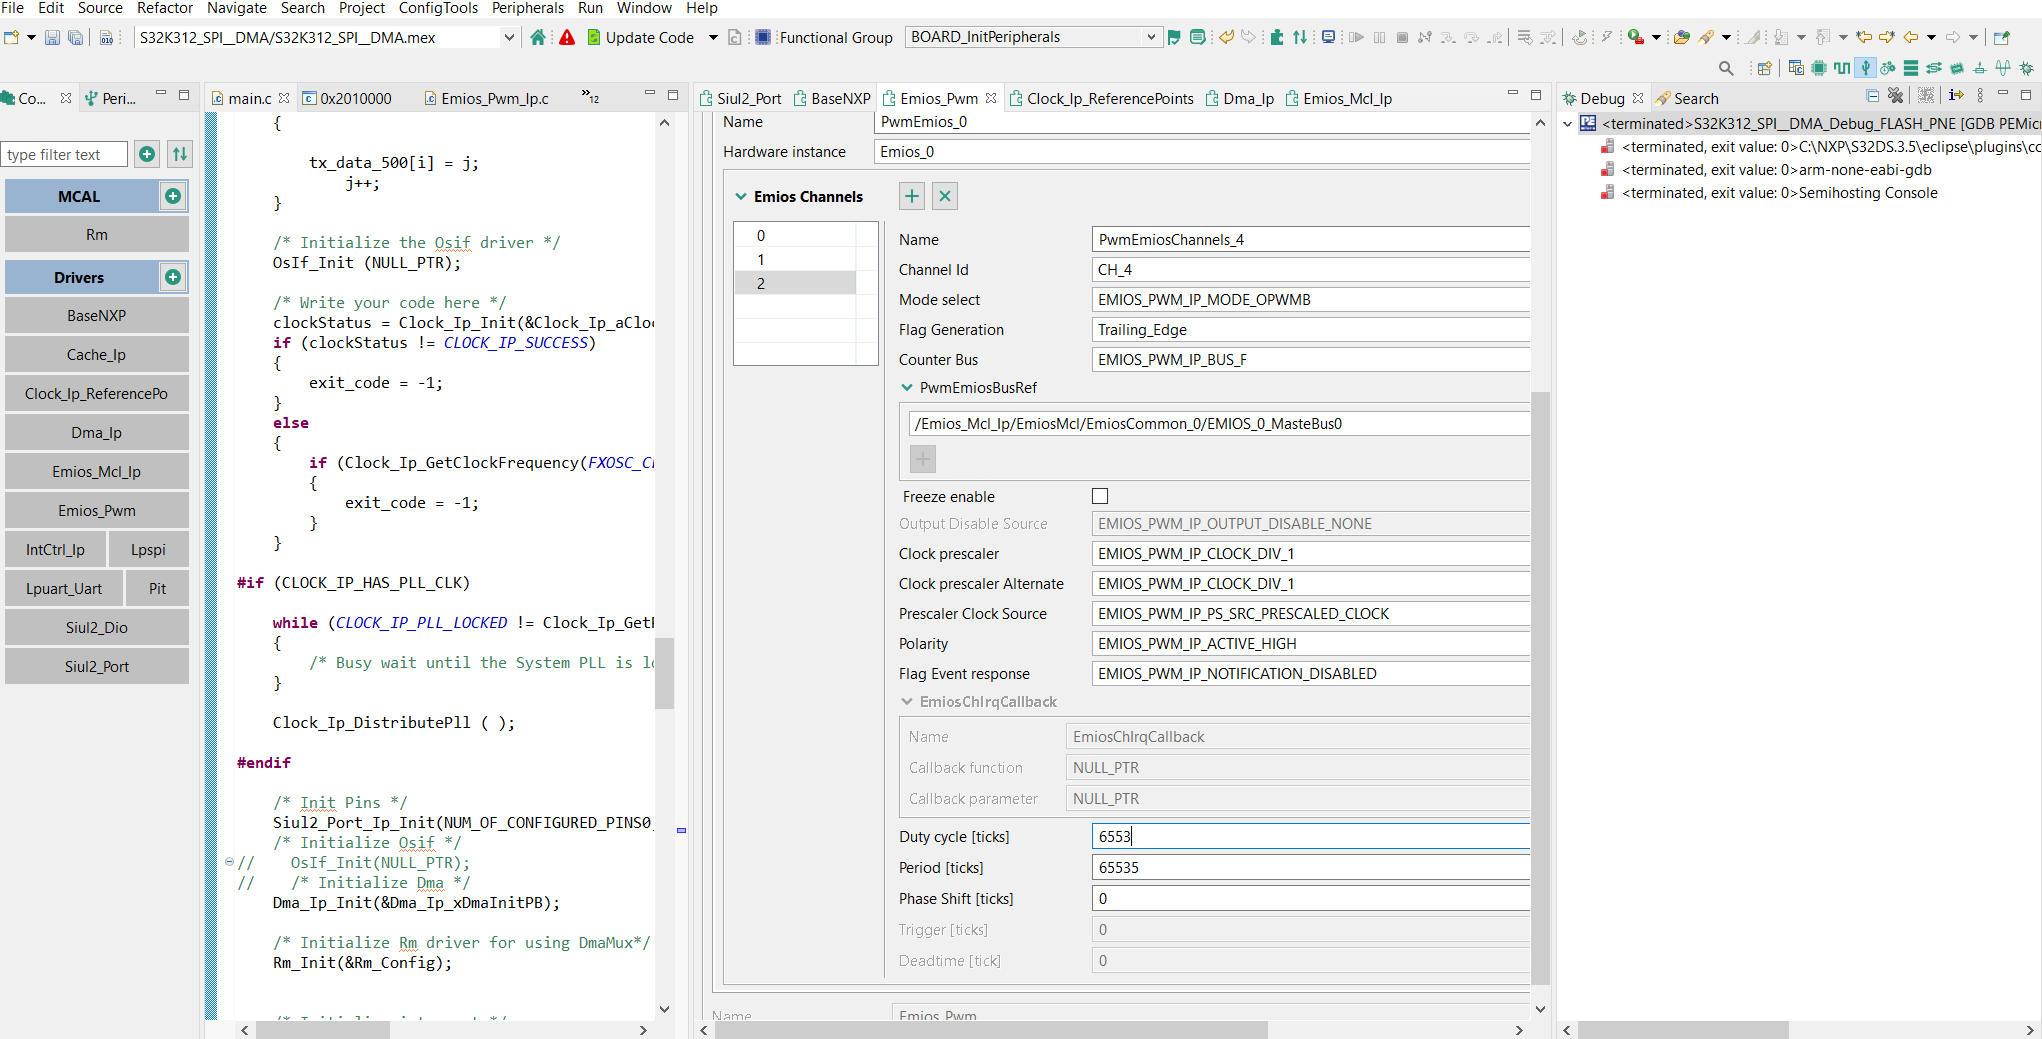
Task: Add a new Emios channel with plus button
Action: coord(911,196)
